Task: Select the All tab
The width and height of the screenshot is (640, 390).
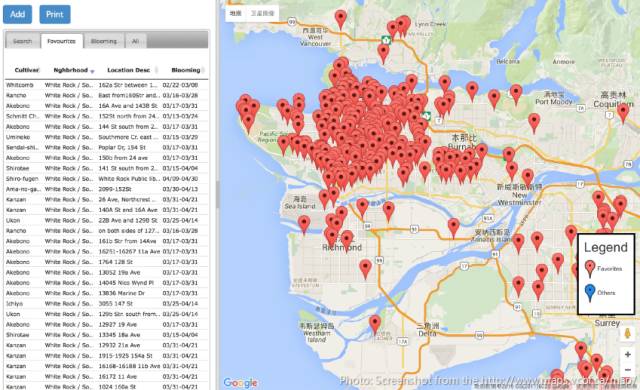Action: (x=136, y=41)
